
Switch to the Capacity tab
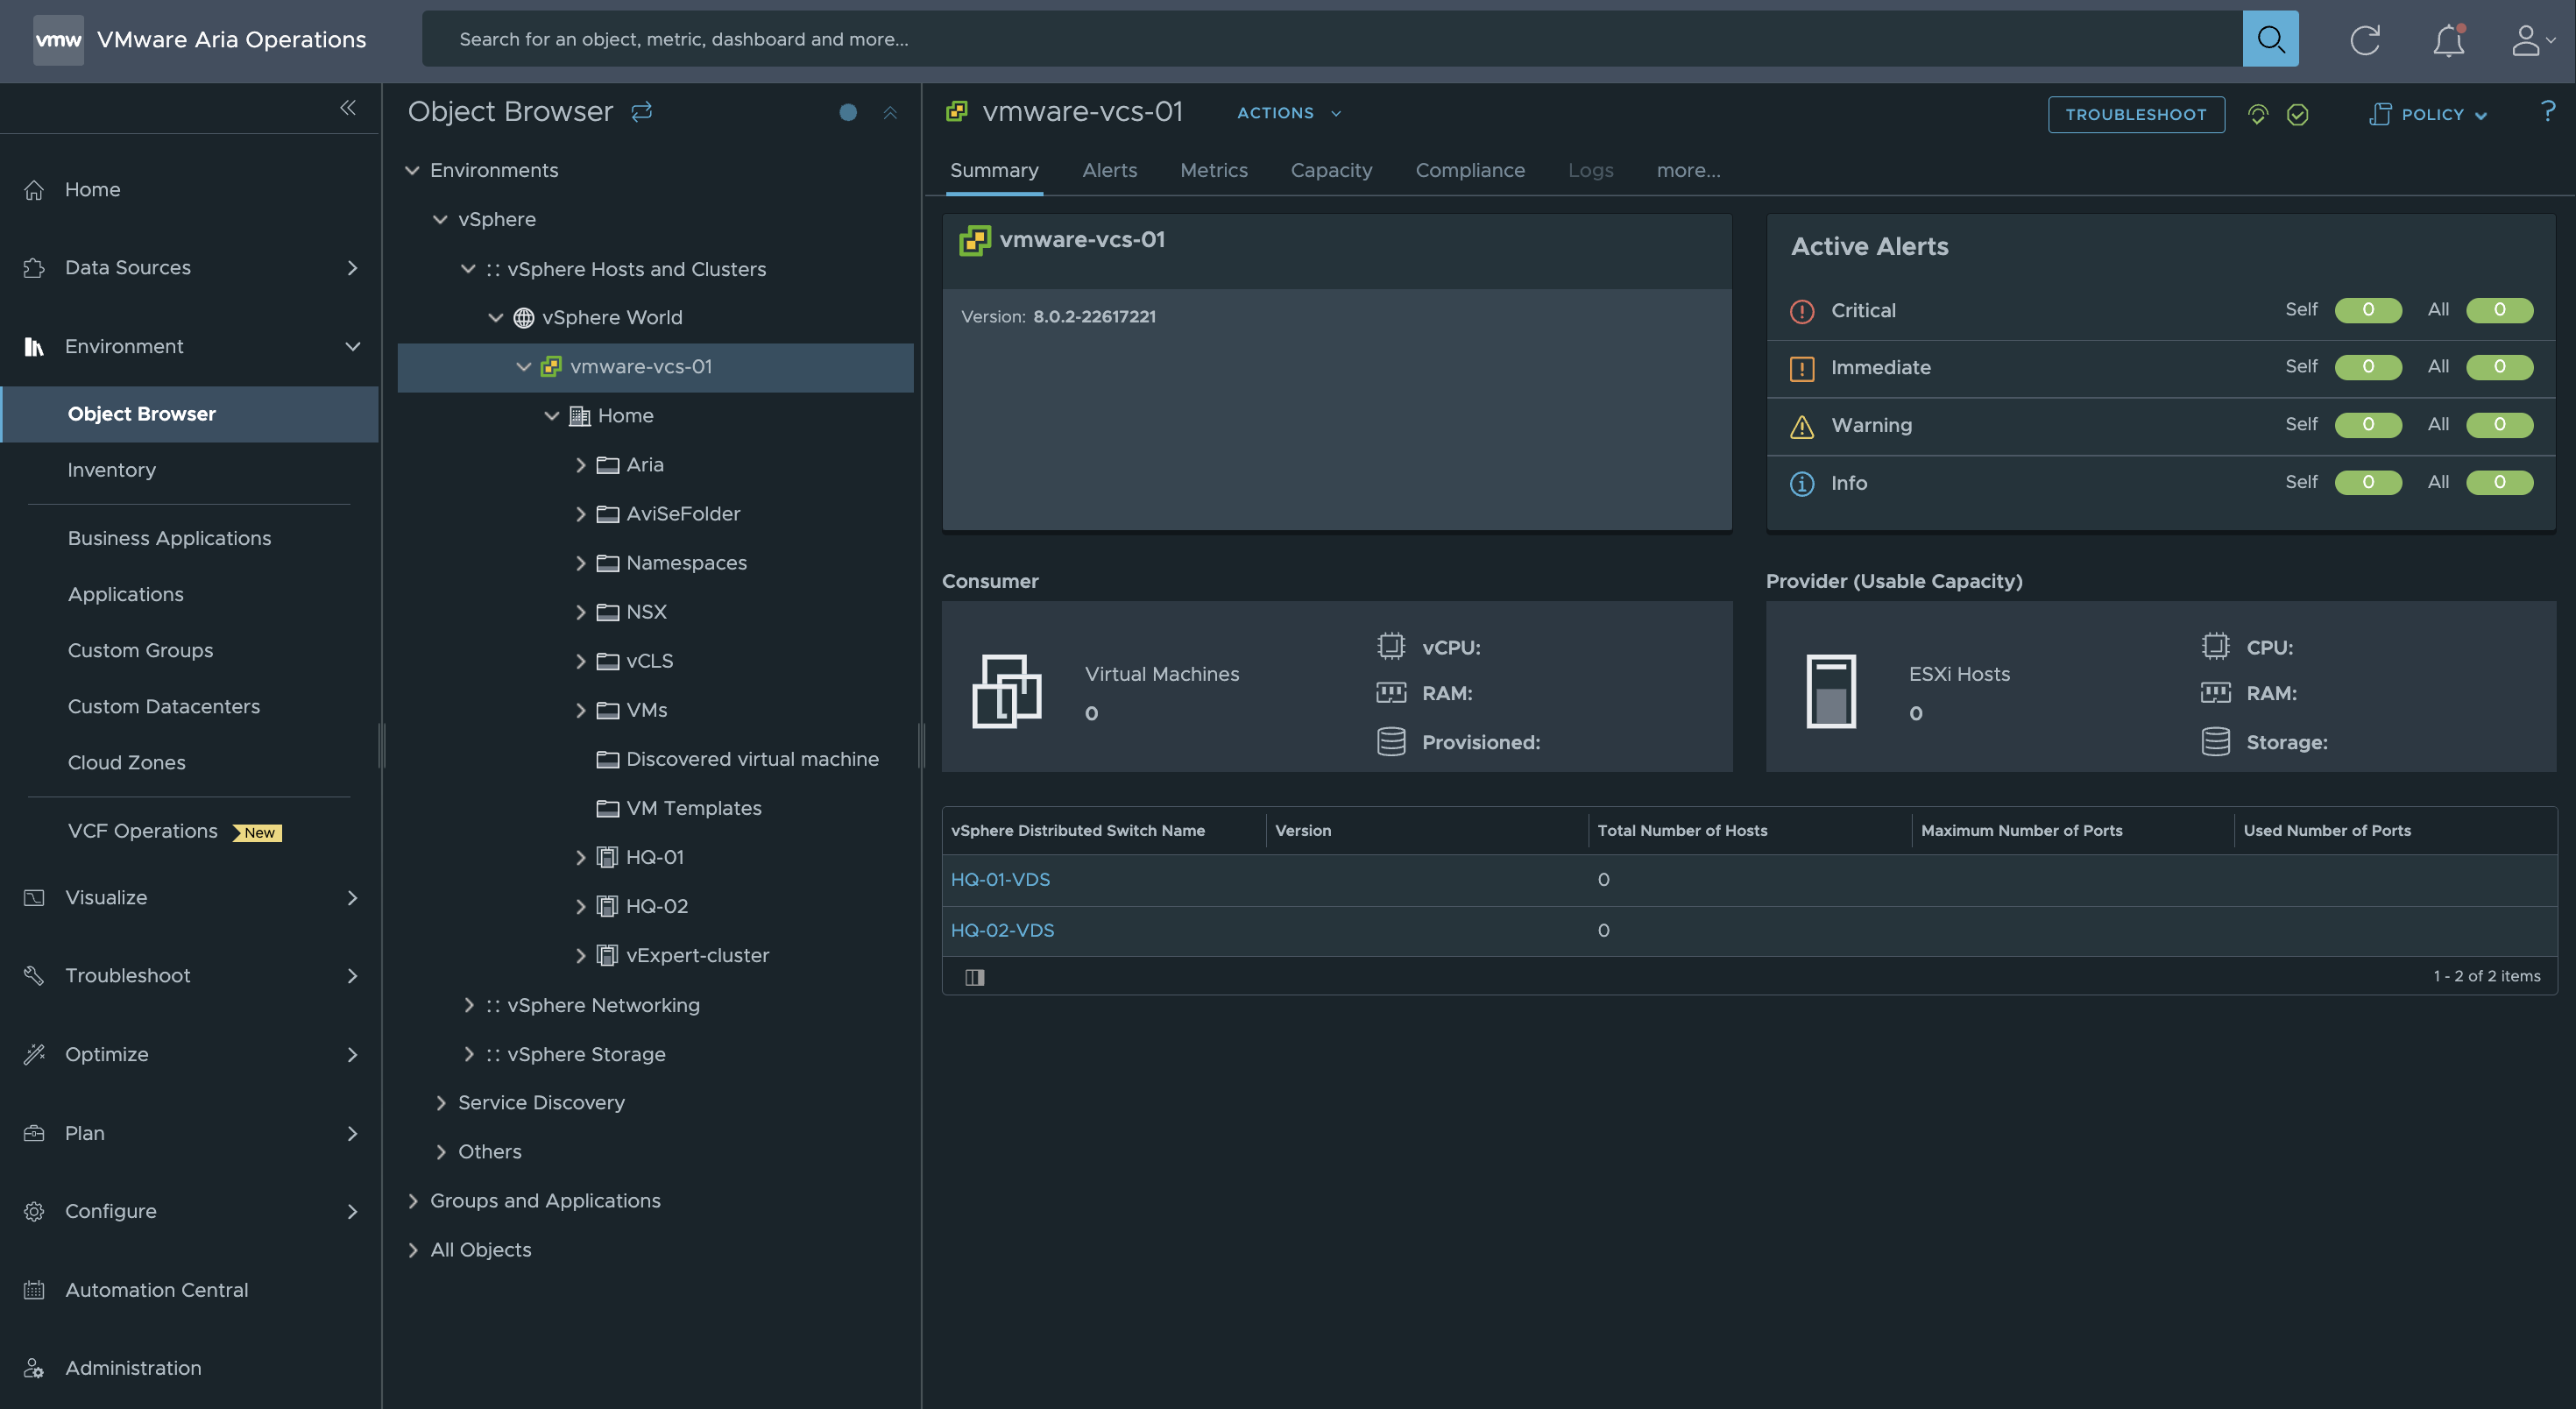[1331, 170]
